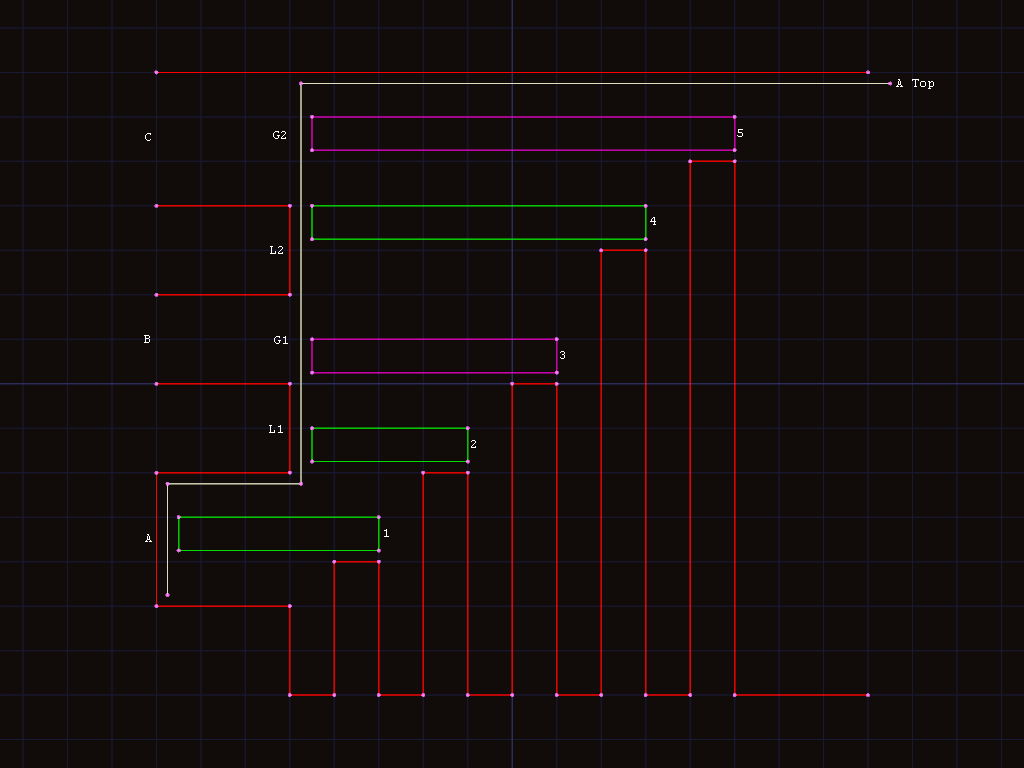Select the green rectangle labeled 1
1024x768 pixels.
pos(279,534)
